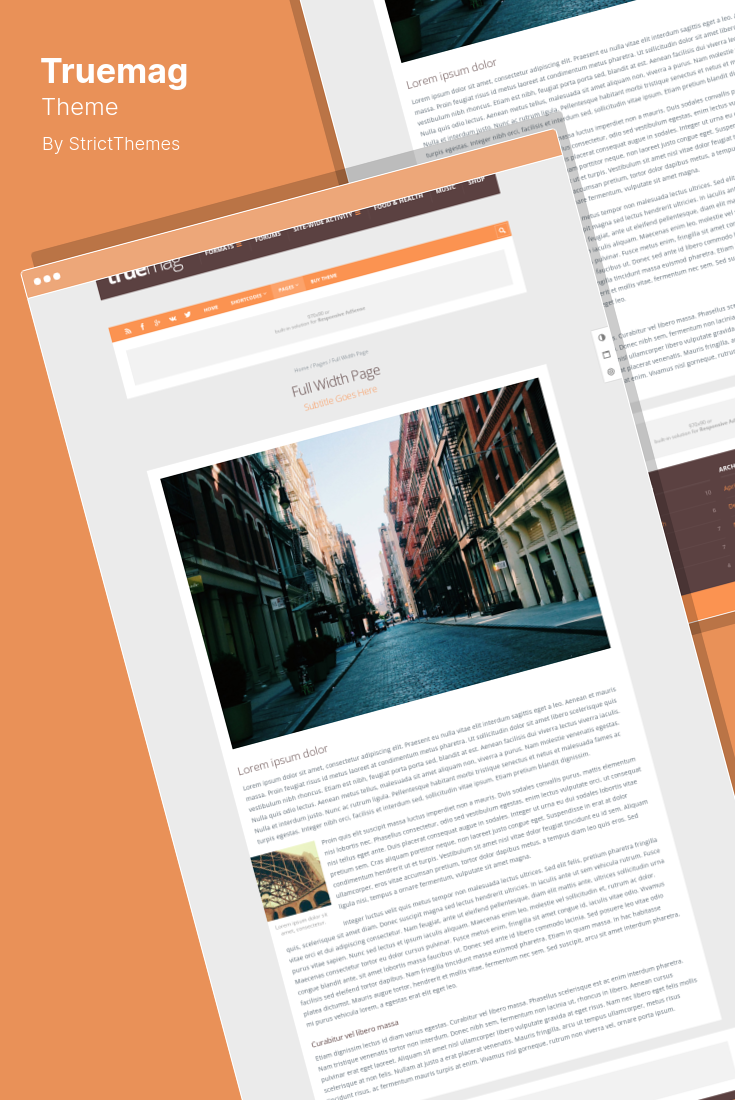Image resolution: width=735 pixels, height=1100 pixels.
Task: Click the "Full Width Page" heading
Action: [336, 380]
